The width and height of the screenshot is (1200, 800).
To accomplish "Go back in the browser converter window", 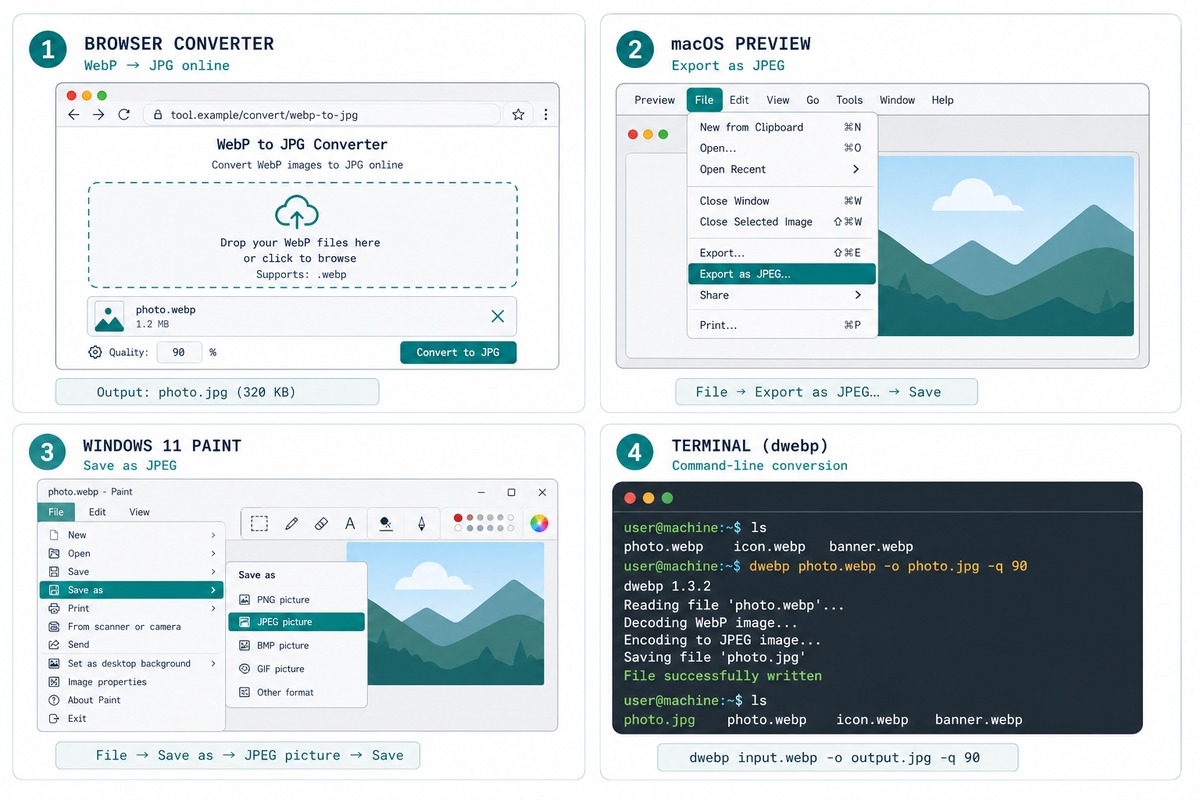I will point(74,115).
